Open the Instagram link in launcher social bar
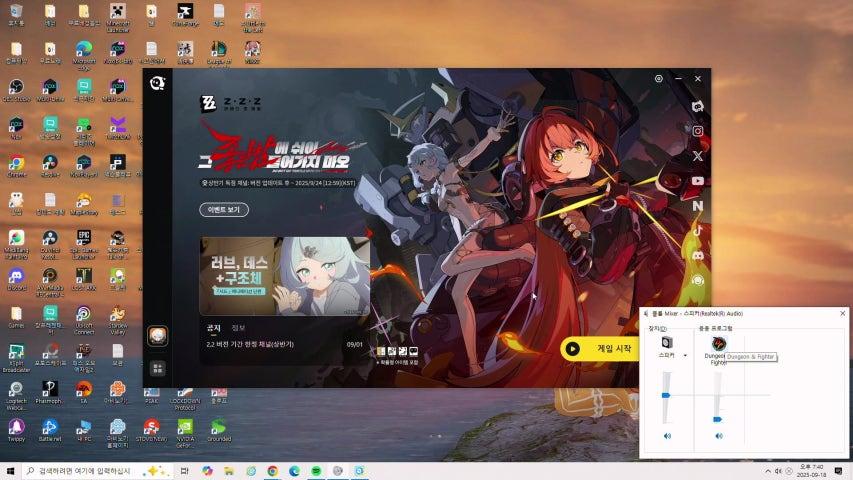The image size is (853, 480). coord(698,131)
